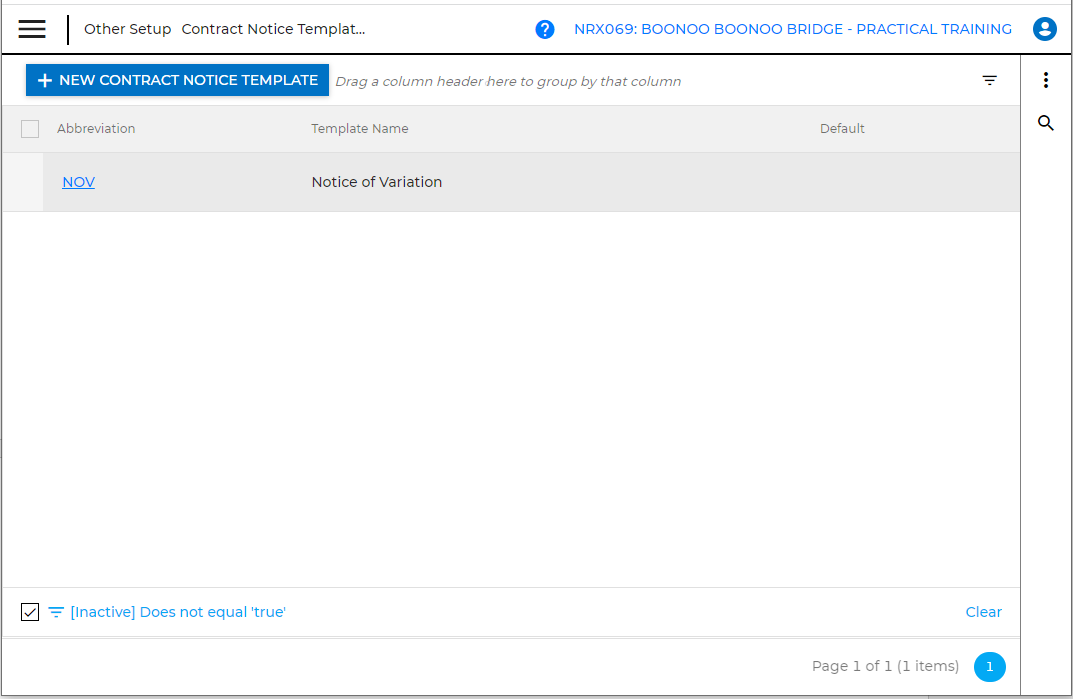This screenshot has height=699, width=1073.
Task: Sort by the Abbreviation column header
Action: coord(96,129)
